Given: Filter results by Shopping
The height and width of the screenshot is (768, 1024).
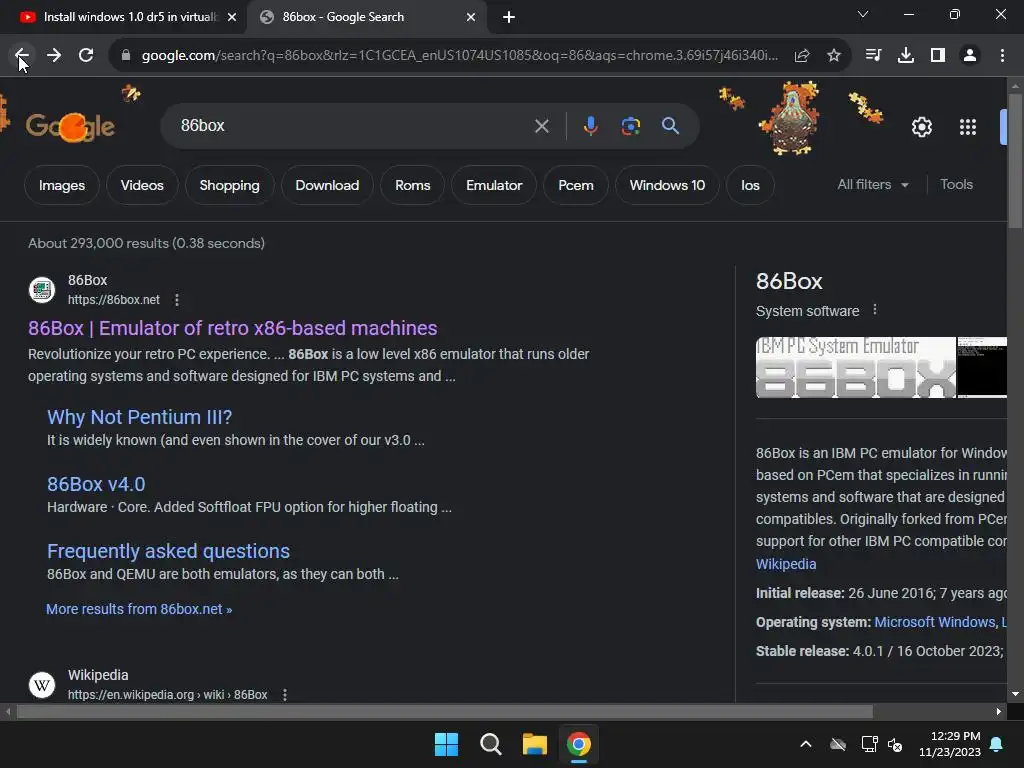Looking at the screenshot, I should click(229, 185).
